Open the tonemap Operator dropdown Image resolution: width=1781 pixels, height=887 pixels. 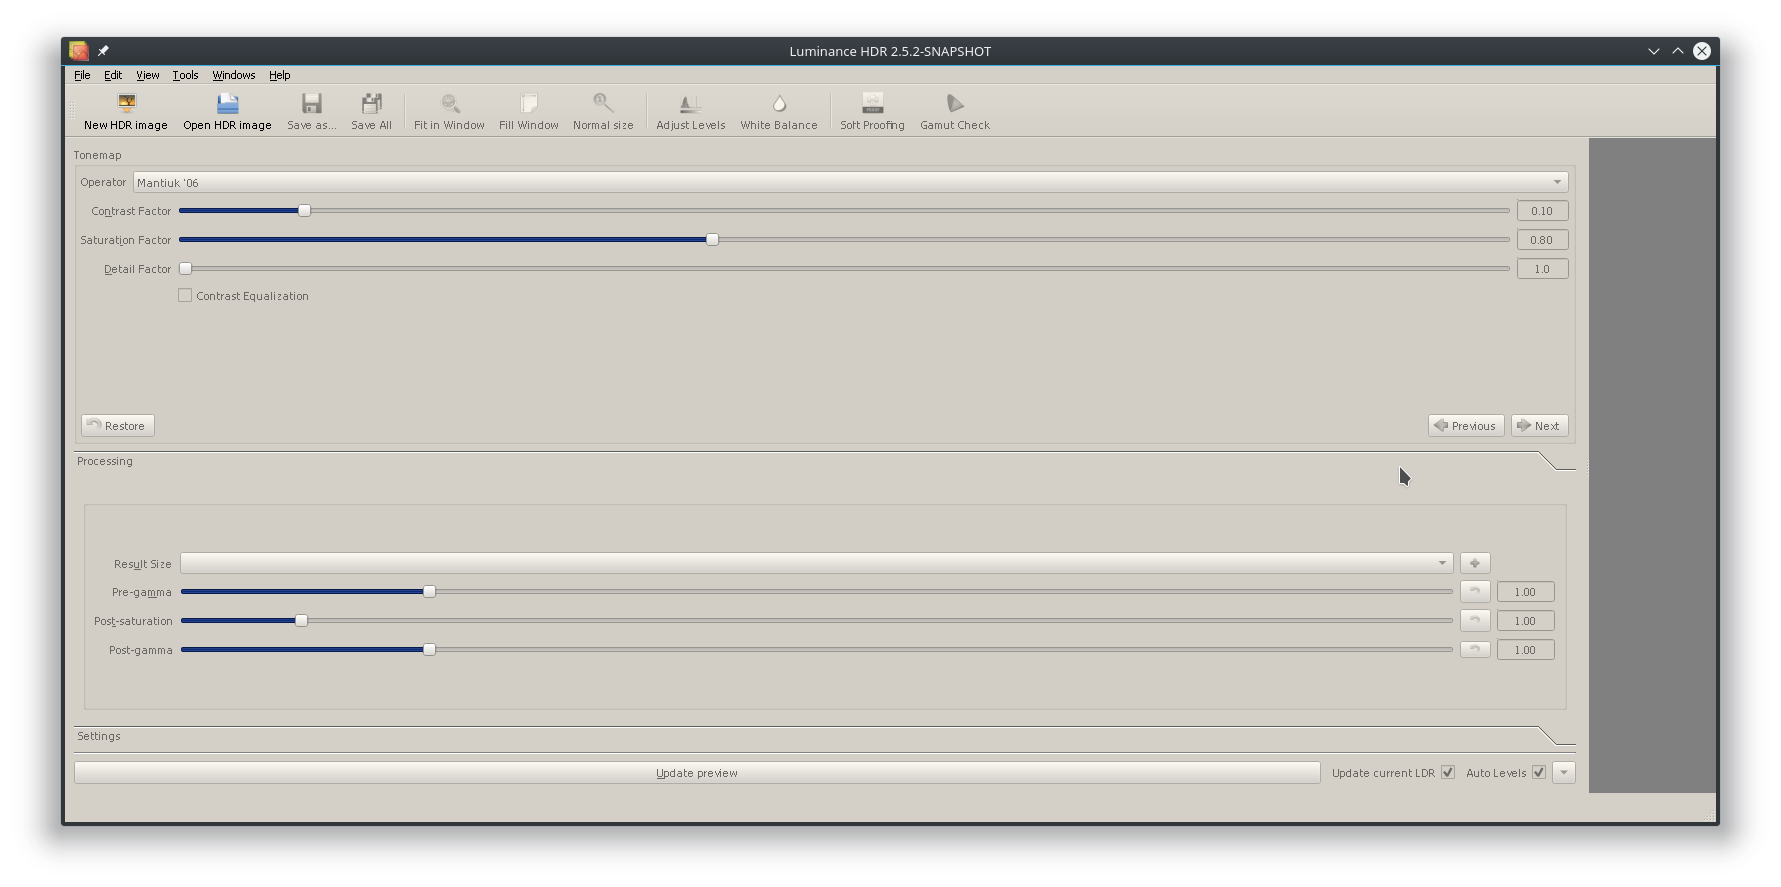click(x=850, y=182)
